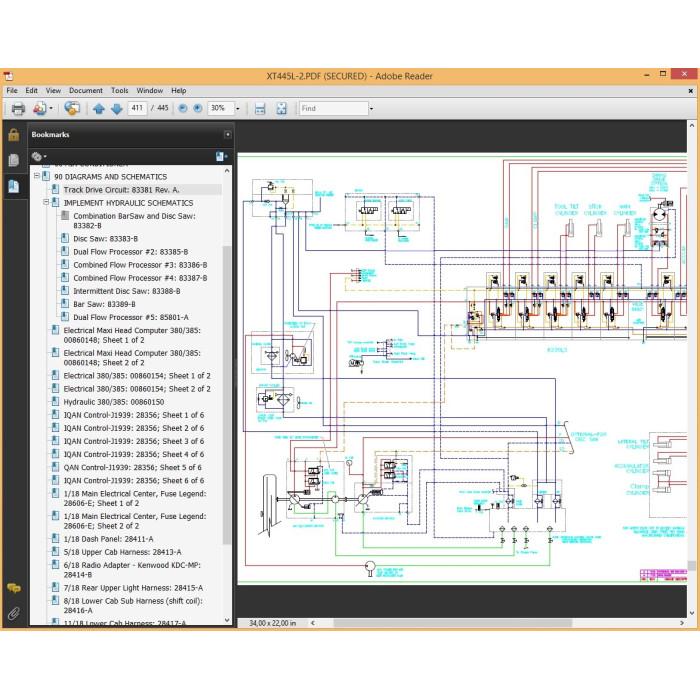700x700 pixels.
Task: Open the Find options dropdown arrow
Action: pyautogui.click(x=371, y=108)
